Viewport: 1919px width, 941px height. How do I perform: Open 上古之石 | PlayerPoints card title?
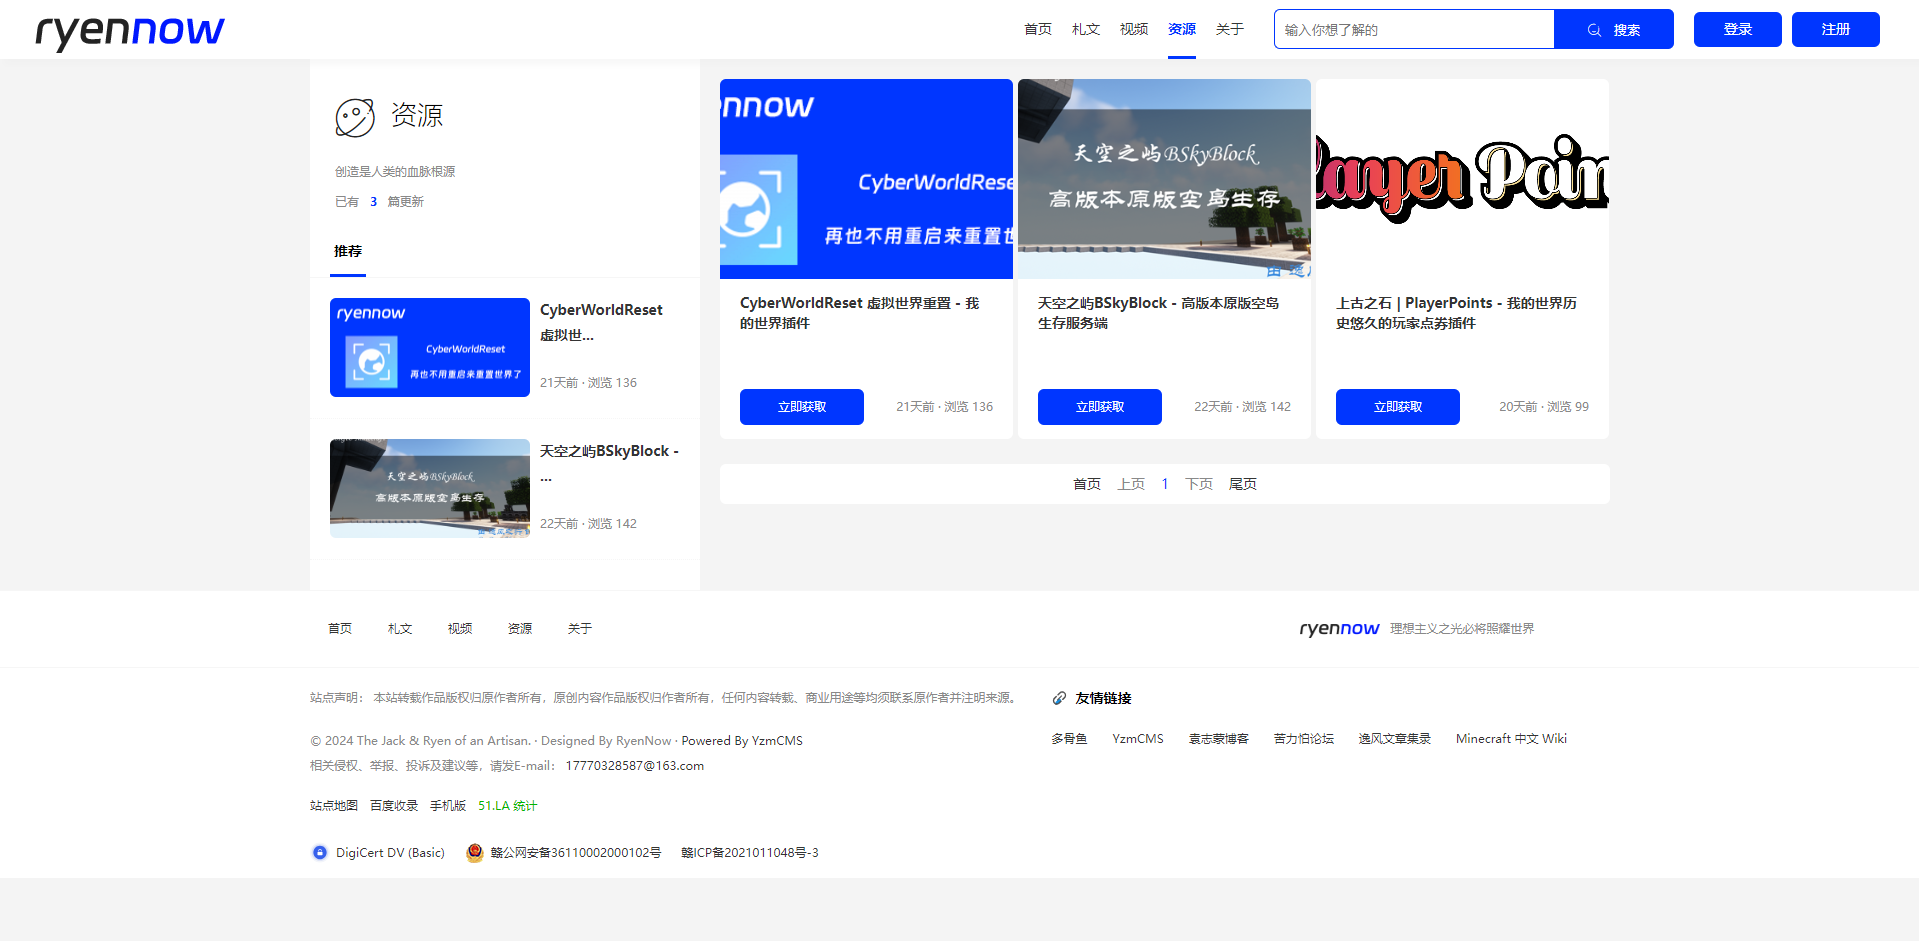[1456, 313]
